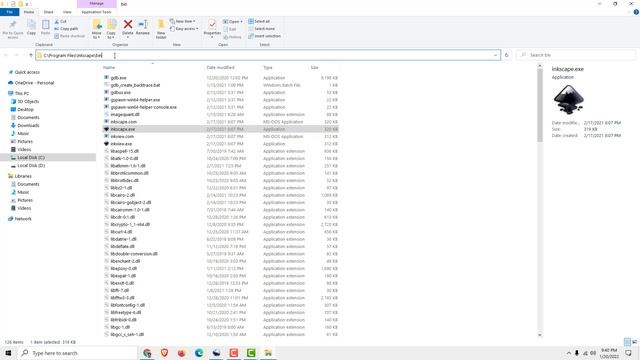
Task: Switch to Details view icon in status bar
Action: (x=627, y=342)
